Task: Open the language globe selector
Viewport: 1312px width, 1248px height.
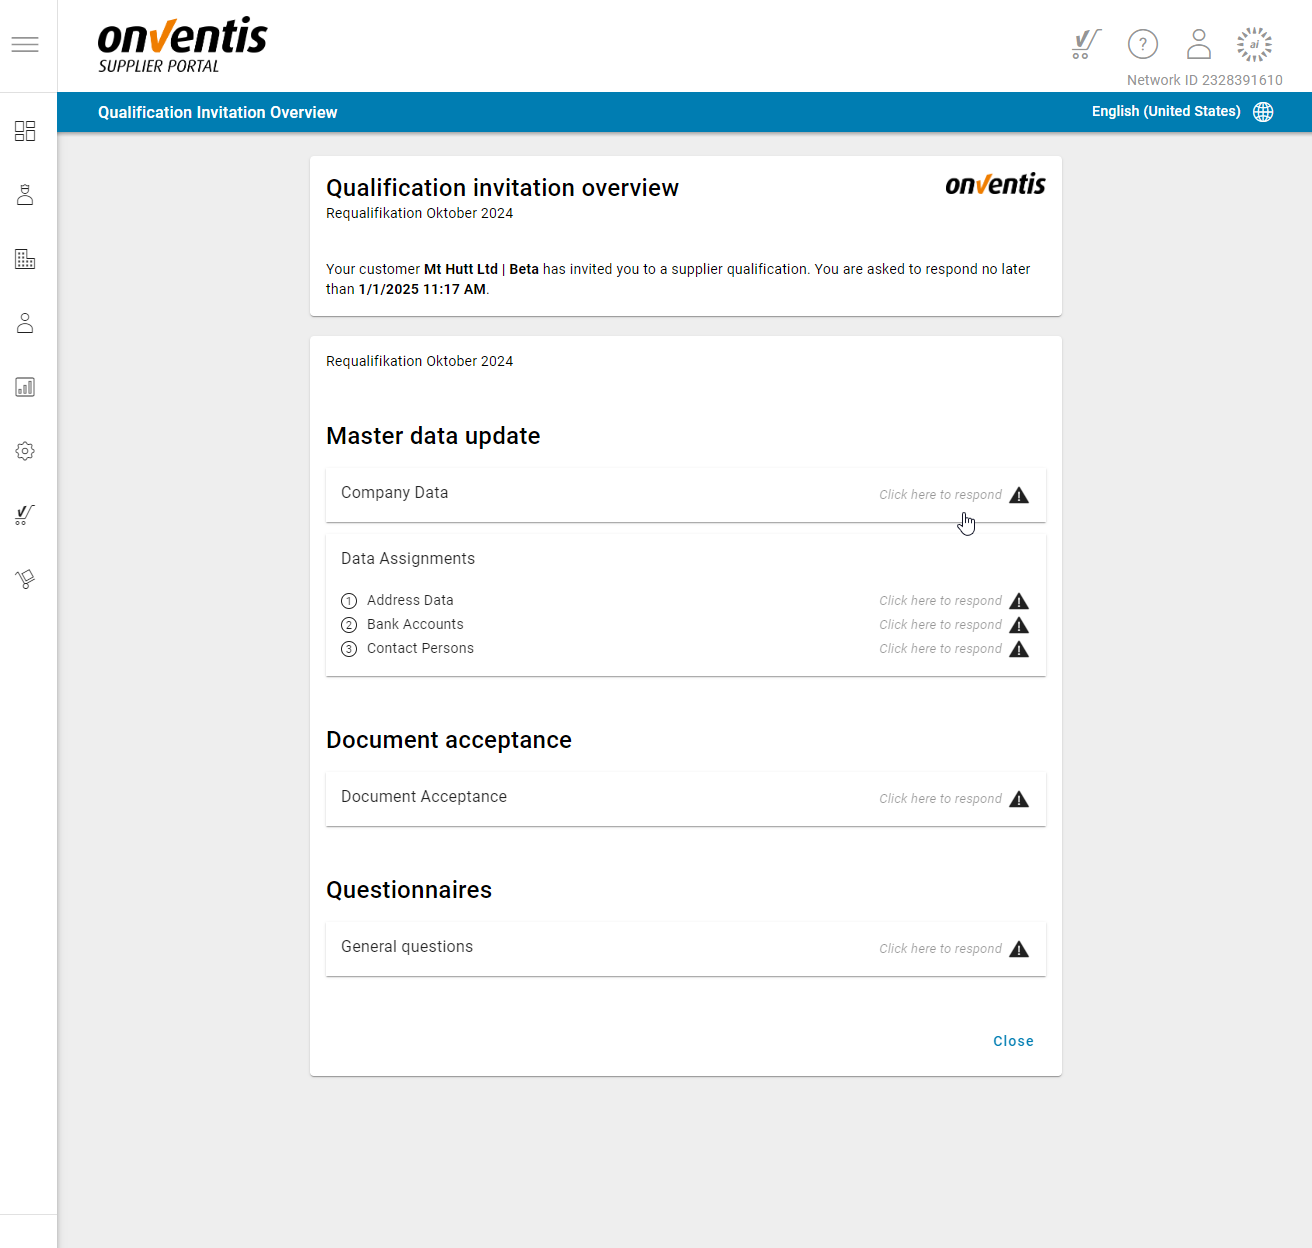Action: (x=1263, y=112)
